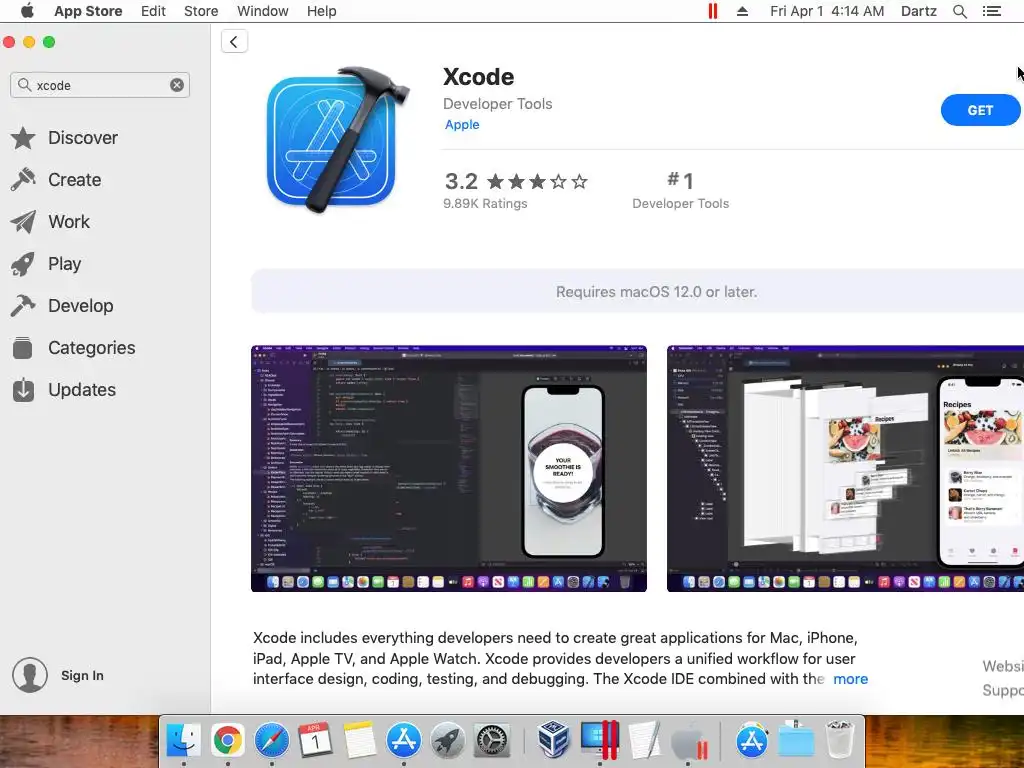Expand the description with more link

click(850, 679)
